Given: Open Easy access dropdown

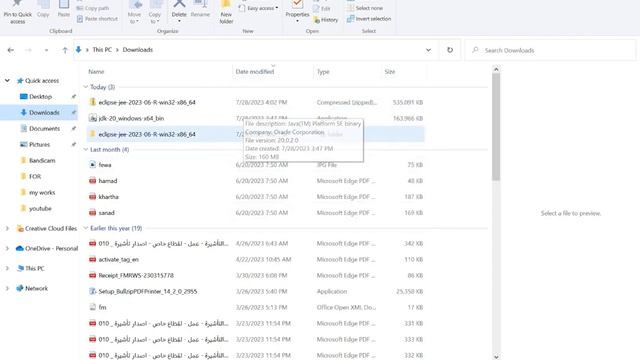Looking at the screenshot, I should pos(259,8).
